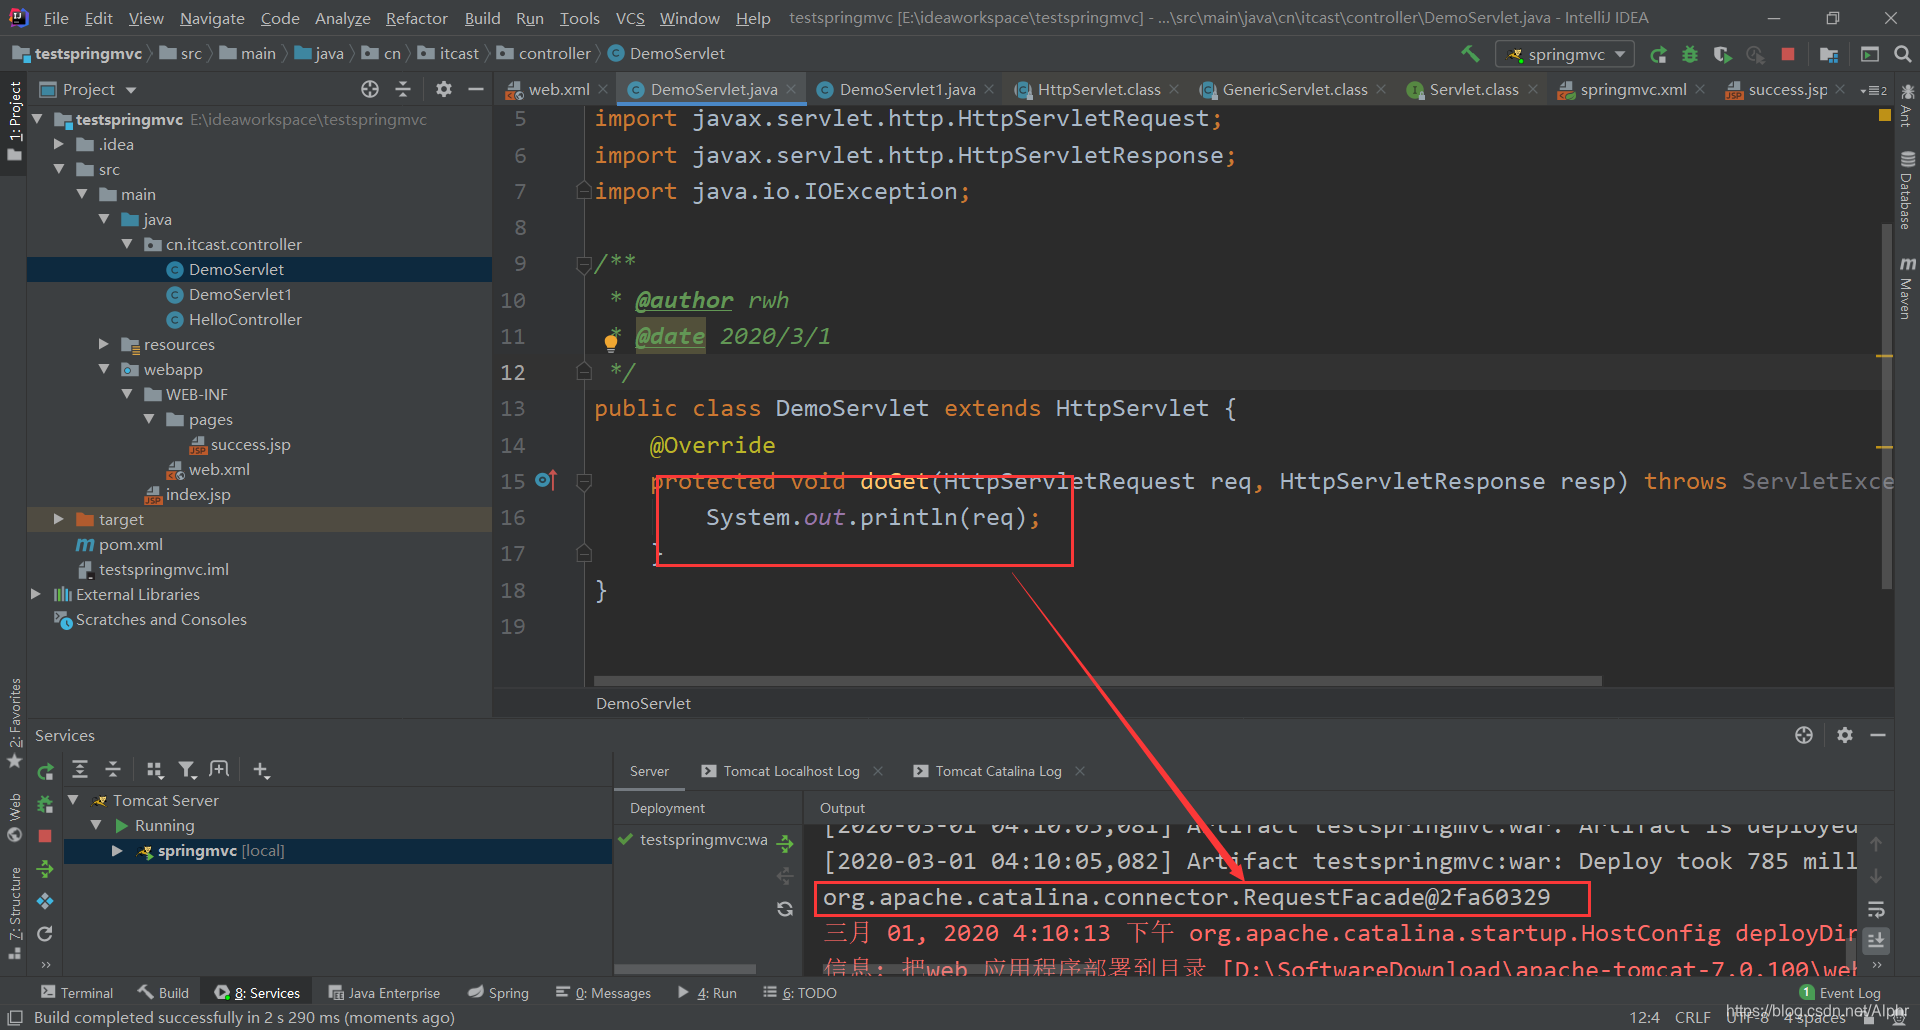Click the override gutter marker on line 15
The width and height of the screenshot is (1920, 1030).
pos(546,481)
